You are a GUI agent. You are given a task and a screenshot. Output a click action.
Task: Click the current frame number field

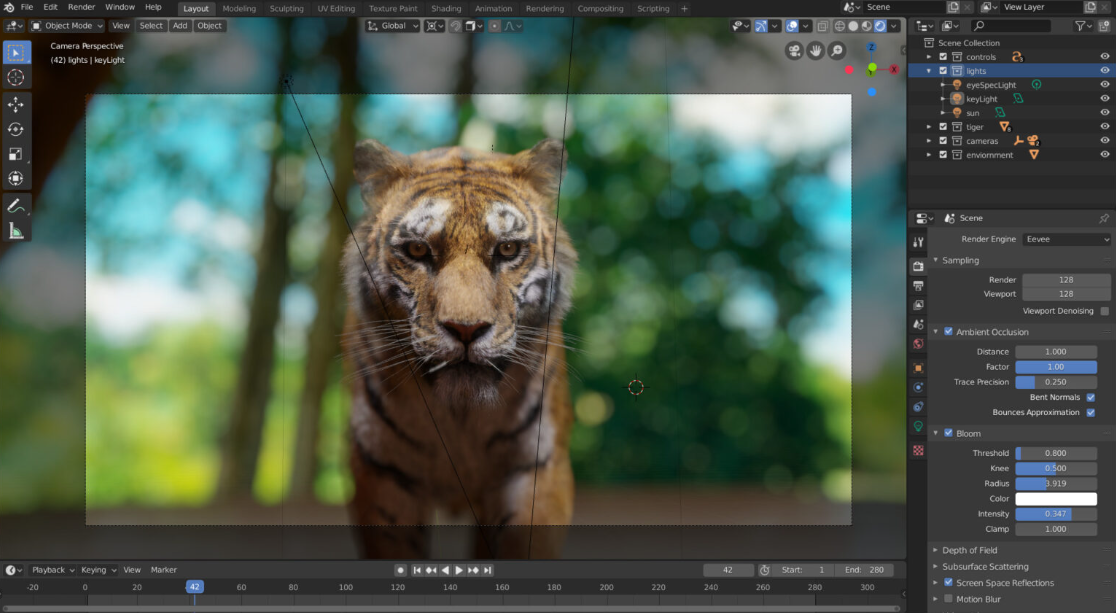[x=728, y=569]
